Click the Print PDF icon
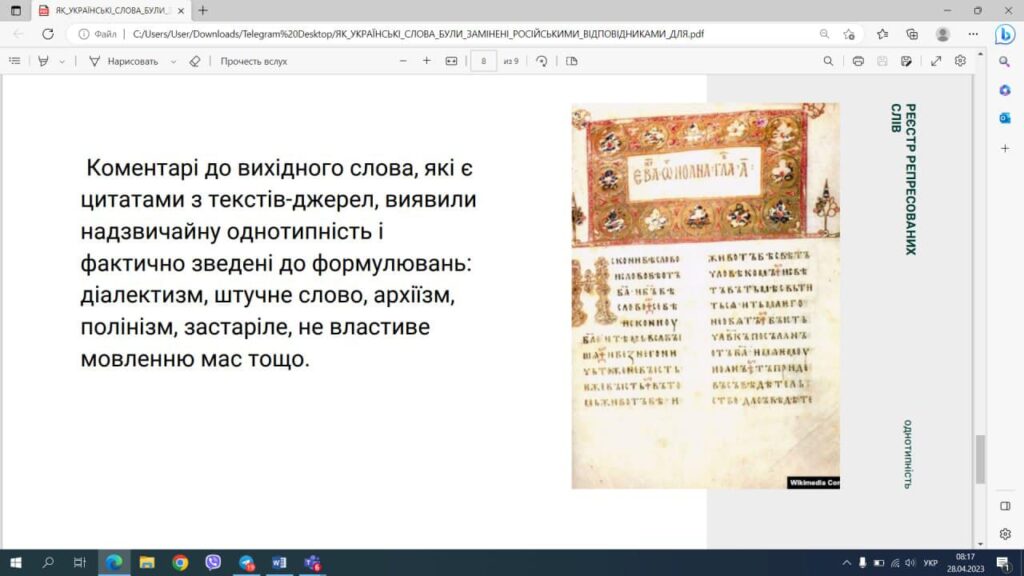The image size is (1024, 576). coord(858,61)
